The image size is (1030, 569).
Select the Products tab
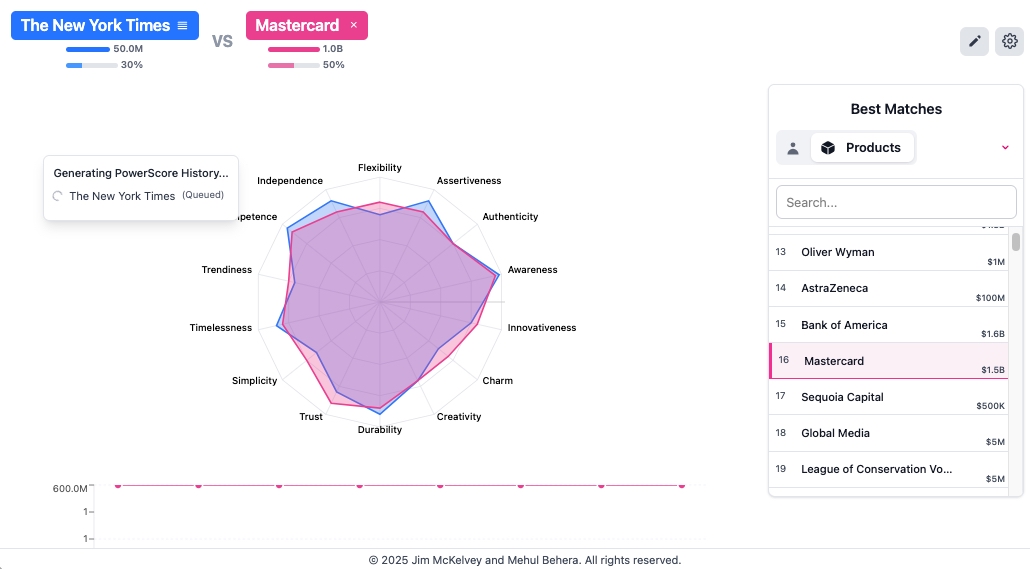[x=862, y=148]
